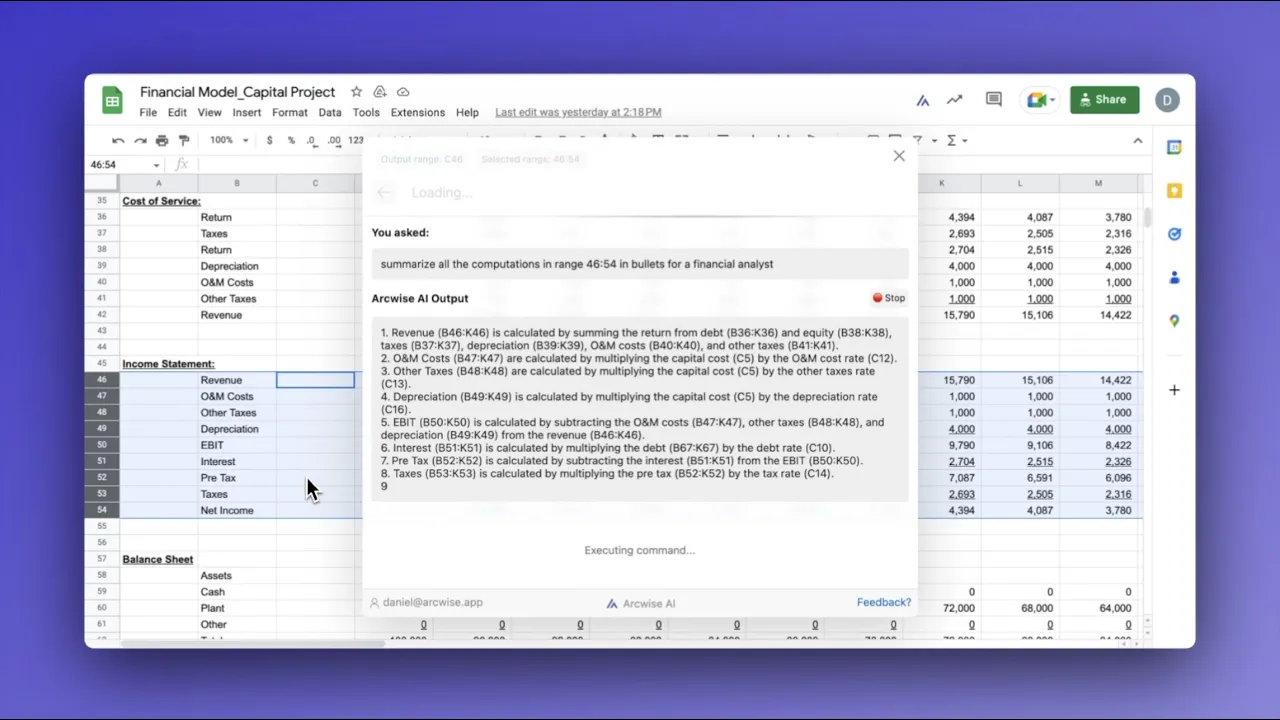Image resolution: width=1280 pixels, height=720 pixels.
Task: Start a Google Meet call
Action: [1040, 100]
